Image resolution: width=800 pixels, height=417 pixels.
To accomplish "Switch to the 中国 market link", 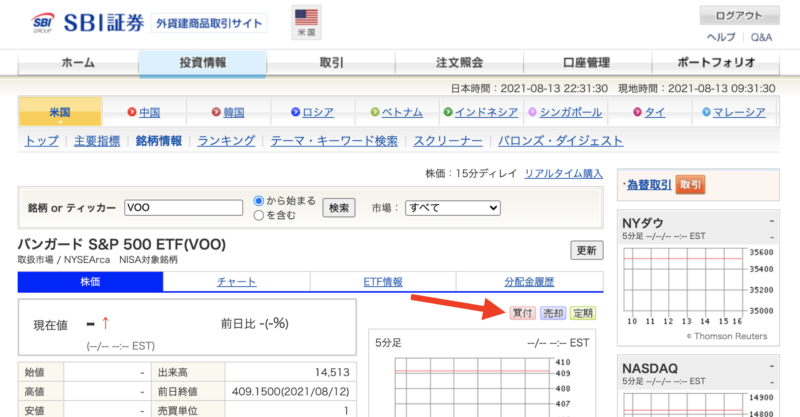I will click(149, 112).
